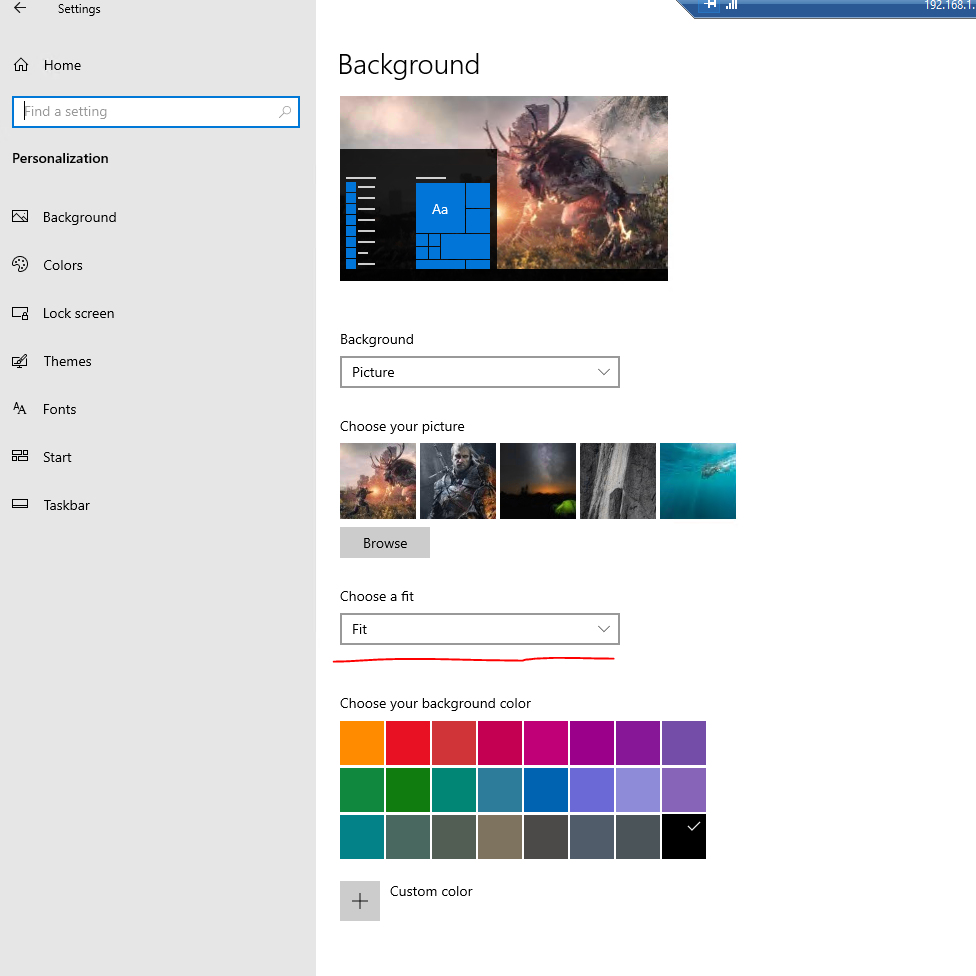
Task: Select the deer monster fight picture thumbnail
Action: (x=378, y=481)
